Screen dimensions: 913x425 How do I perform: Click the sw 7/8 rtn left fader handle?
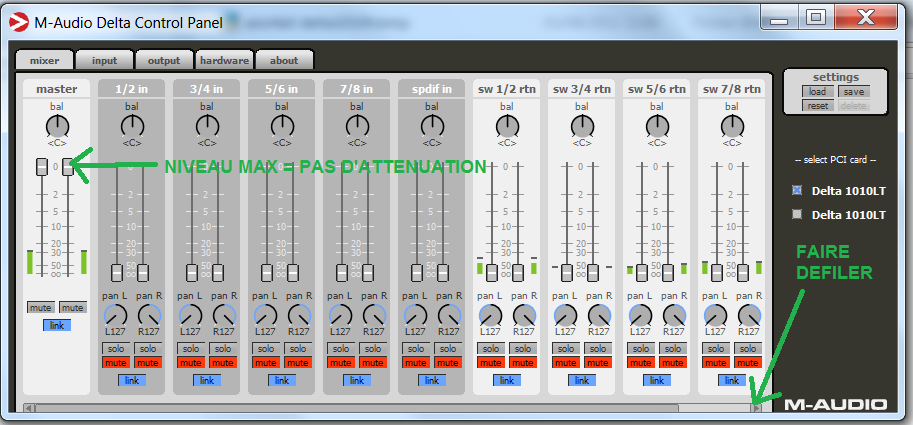click(717, 272)
